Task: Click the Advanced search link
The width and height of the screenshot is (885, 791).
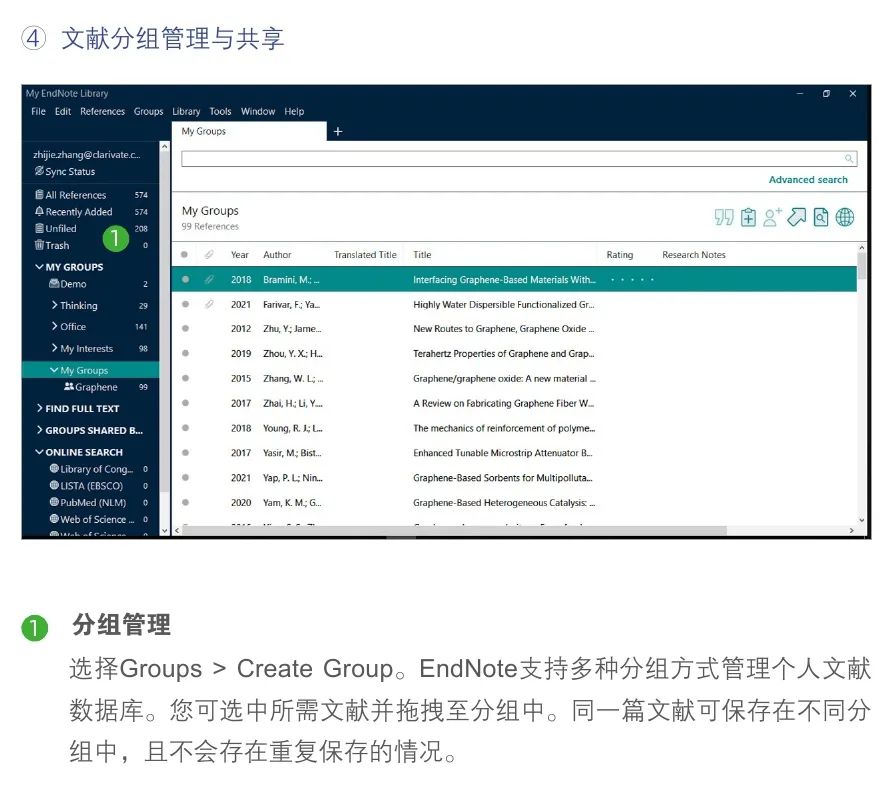Action: [808, 180]
